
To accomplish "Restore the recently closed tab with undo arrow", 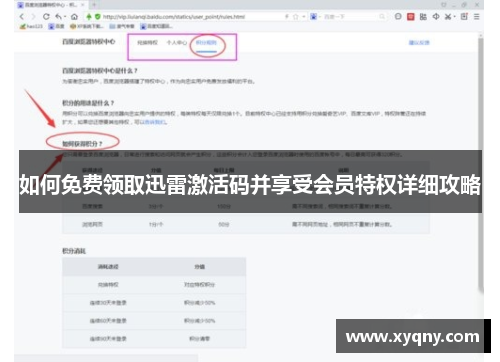I will [x=59, y=16].
